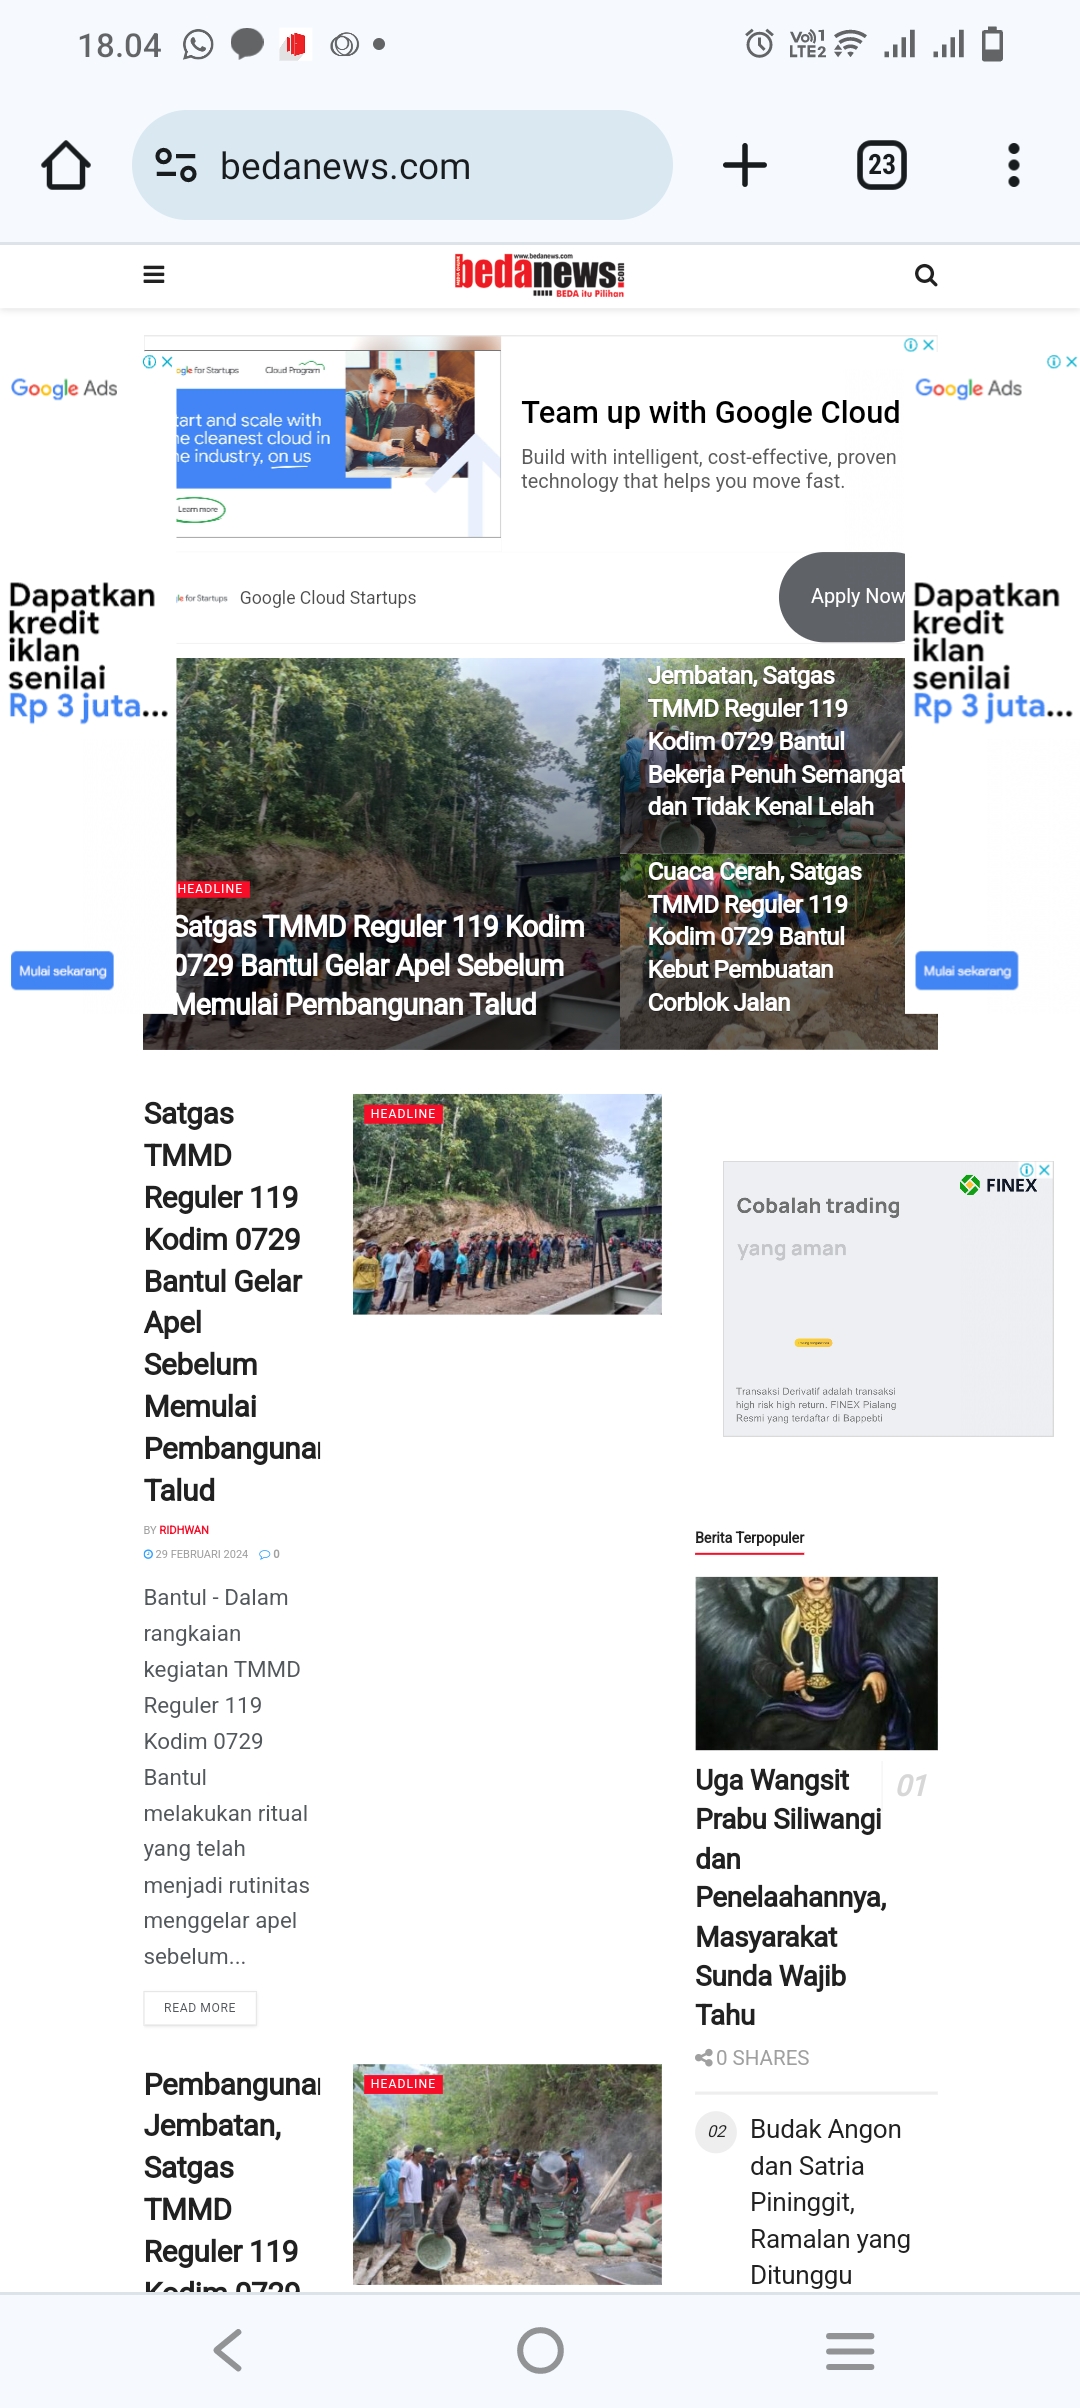This screenshot has width=1080, height=2408.
Task: Tap the site info icon in address bar
Action: (x=176, y=165)
